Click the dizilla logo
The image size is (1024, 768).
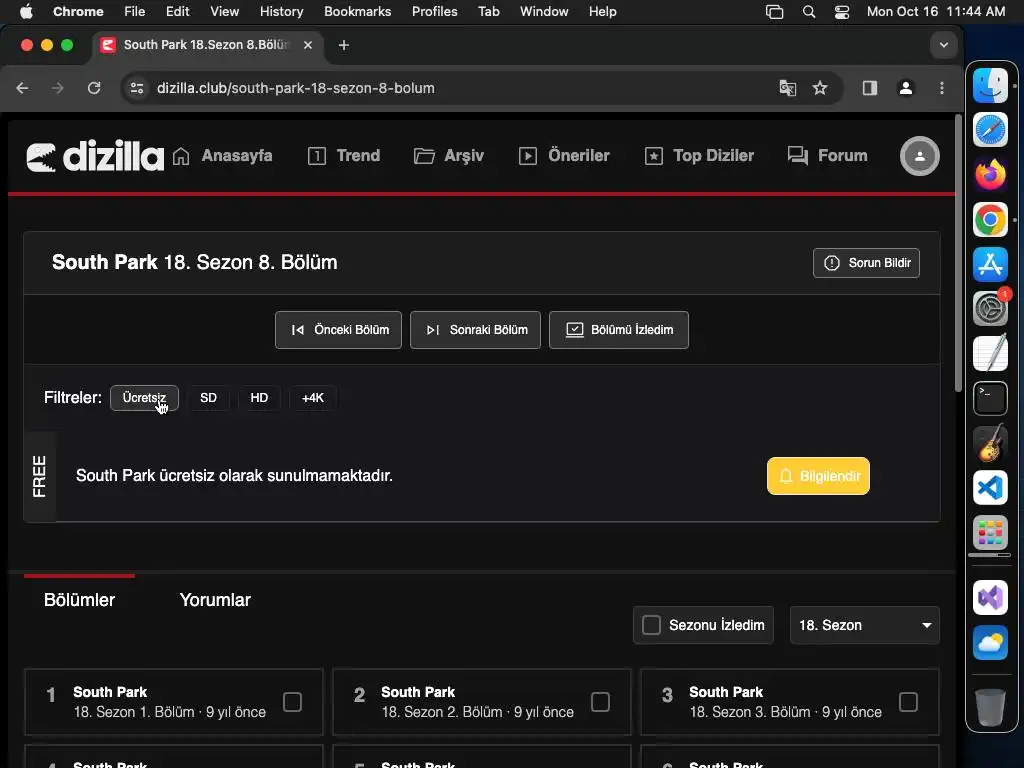95,157
